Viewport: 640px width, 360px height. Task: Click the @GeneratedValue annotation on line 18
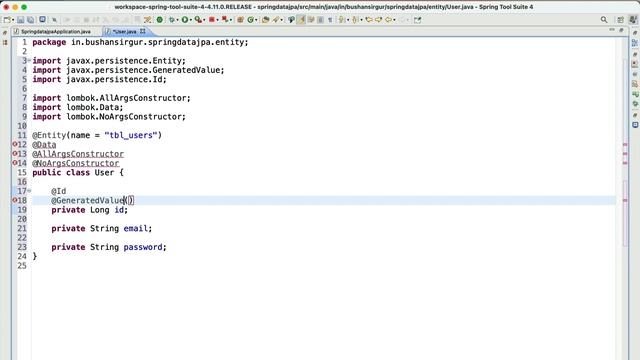pyautogui.click(x=87, y=200)
